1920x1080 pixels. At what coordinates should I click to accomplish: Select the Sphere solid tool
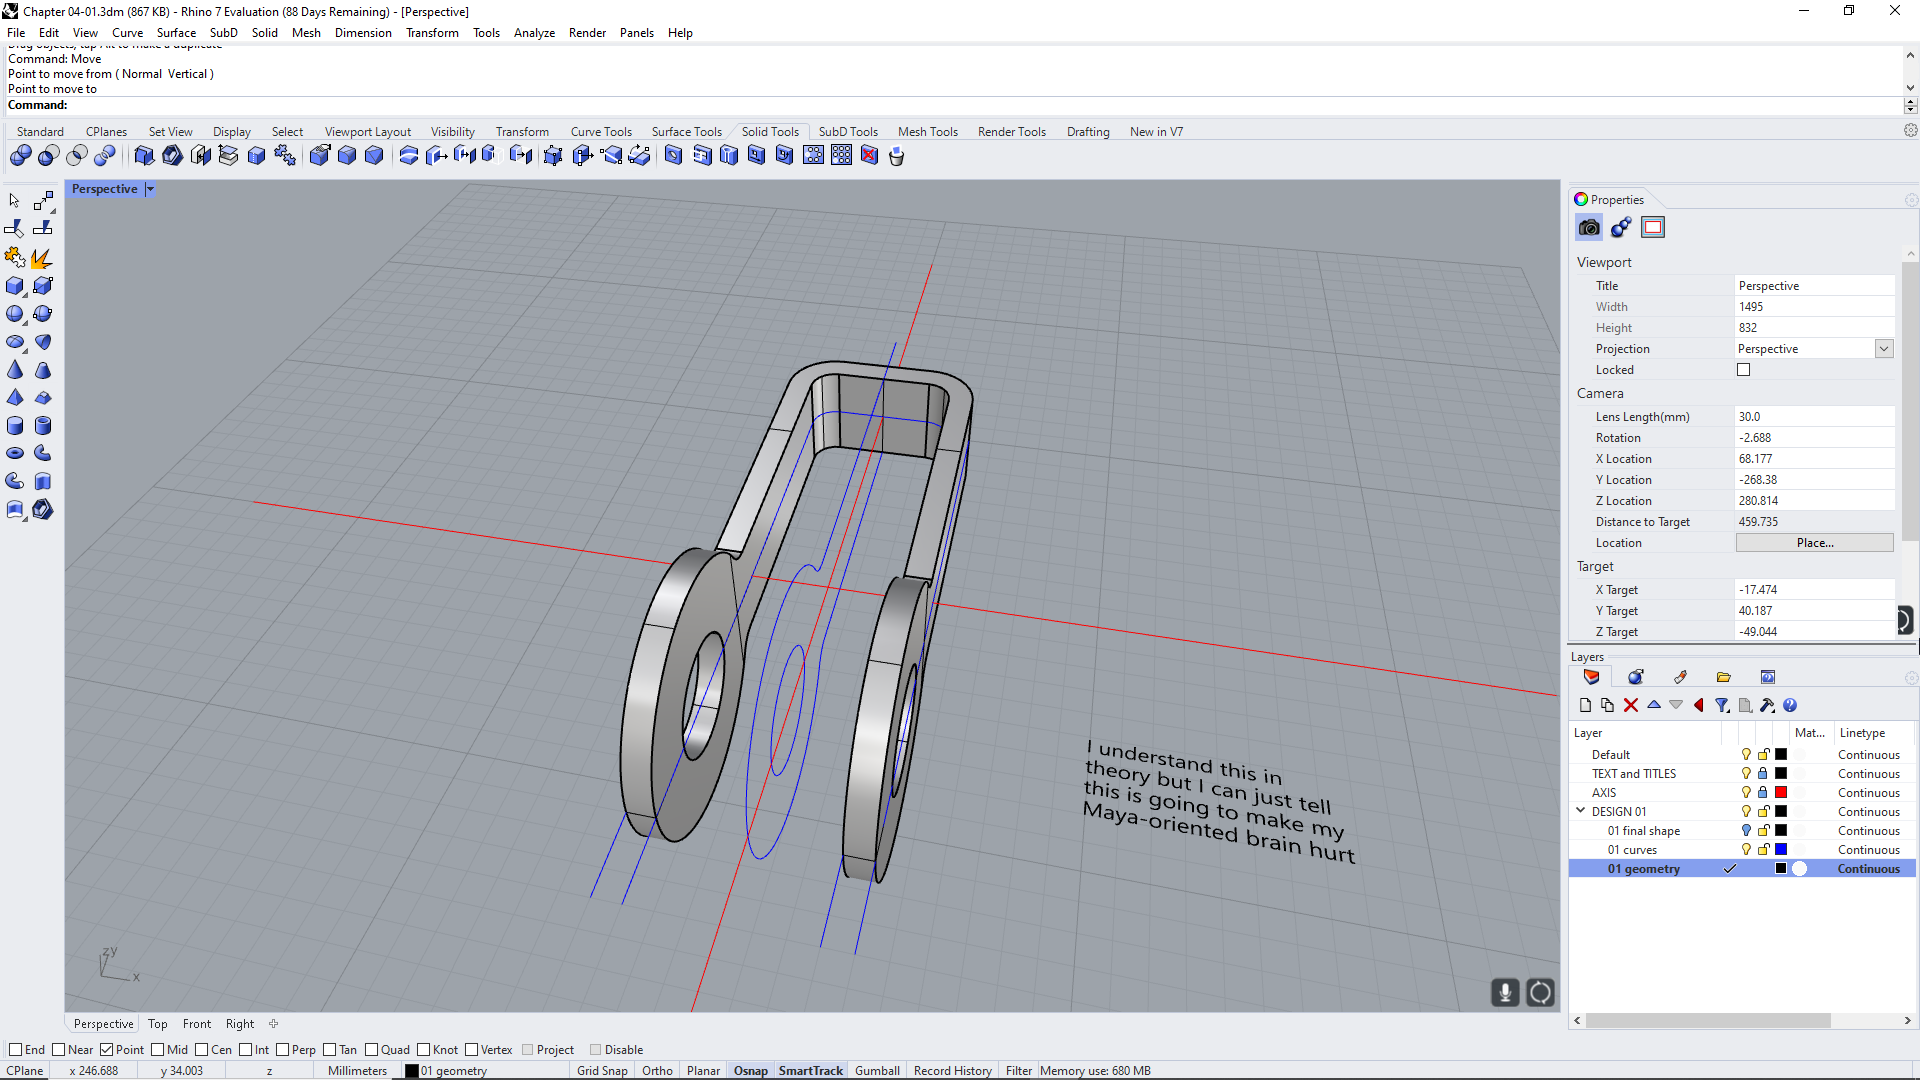(x=15, y=314)
